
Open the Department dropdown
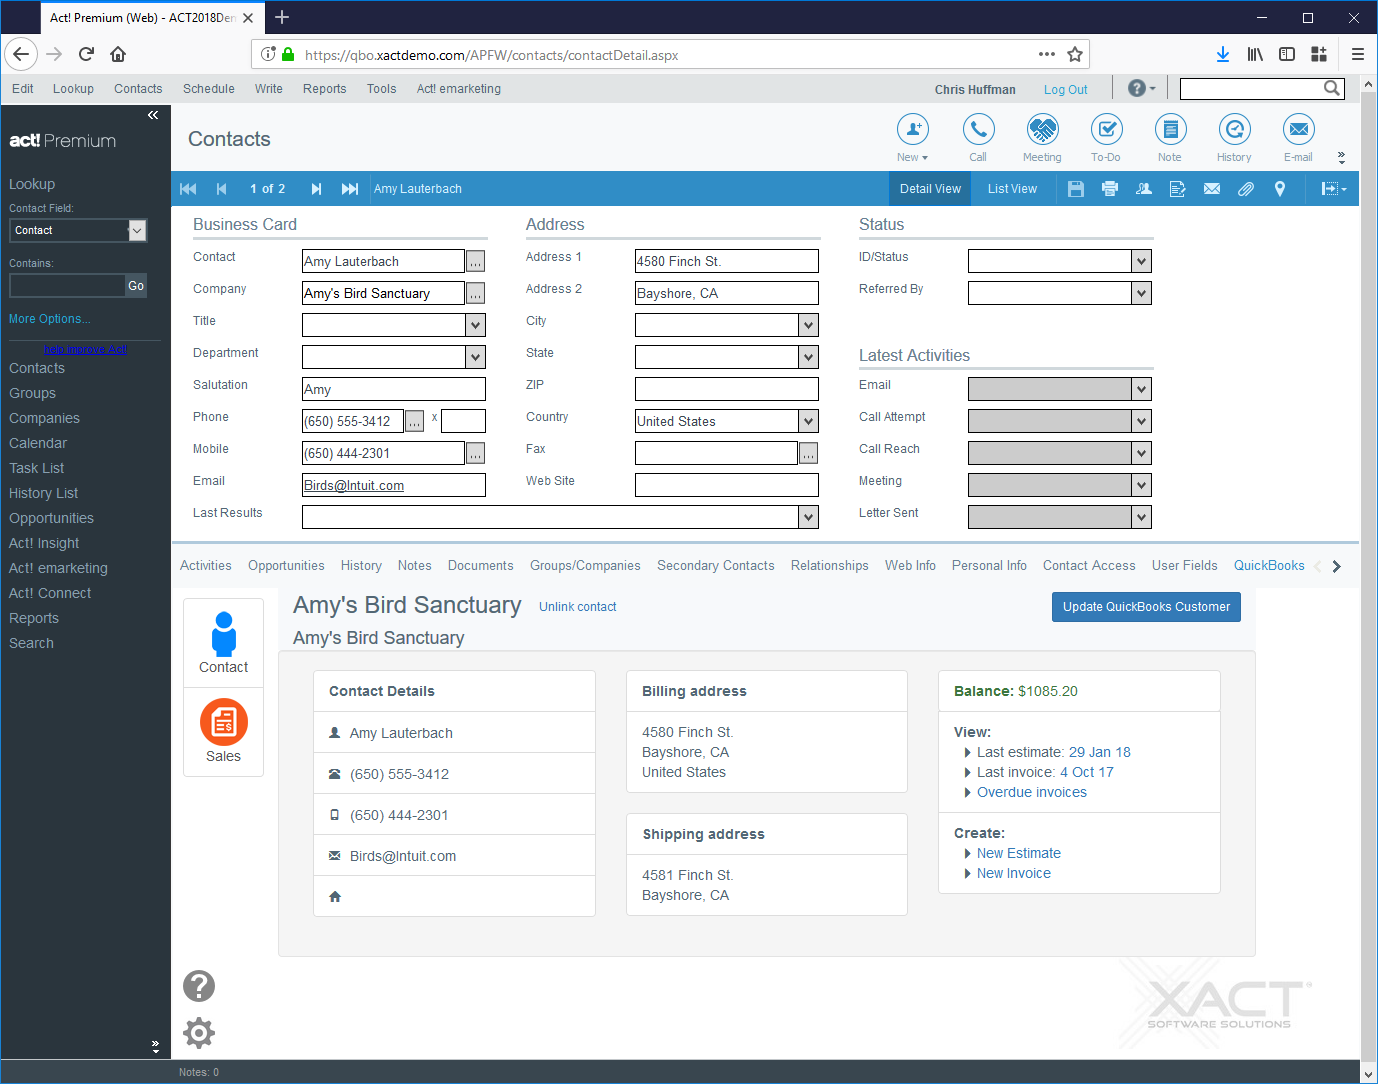(x=476, y=357)
